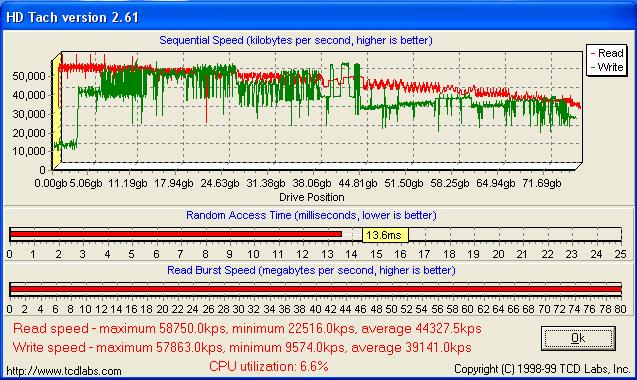Click the Ok button

(x=578, y=338)
